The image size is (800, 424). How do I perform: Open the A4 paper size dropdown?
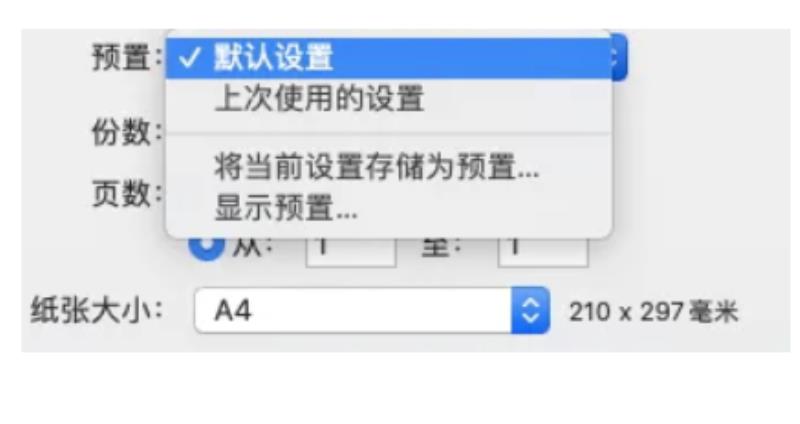371,310
